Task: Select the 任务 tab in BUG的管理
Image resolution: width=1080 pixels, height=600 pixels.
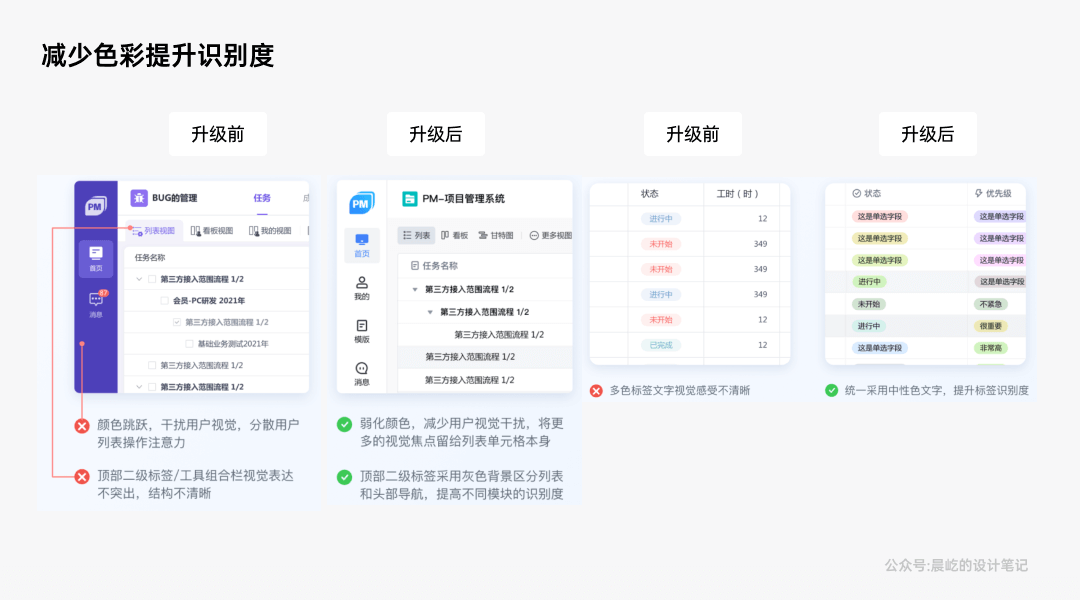Action: click(x=262, y=198)
